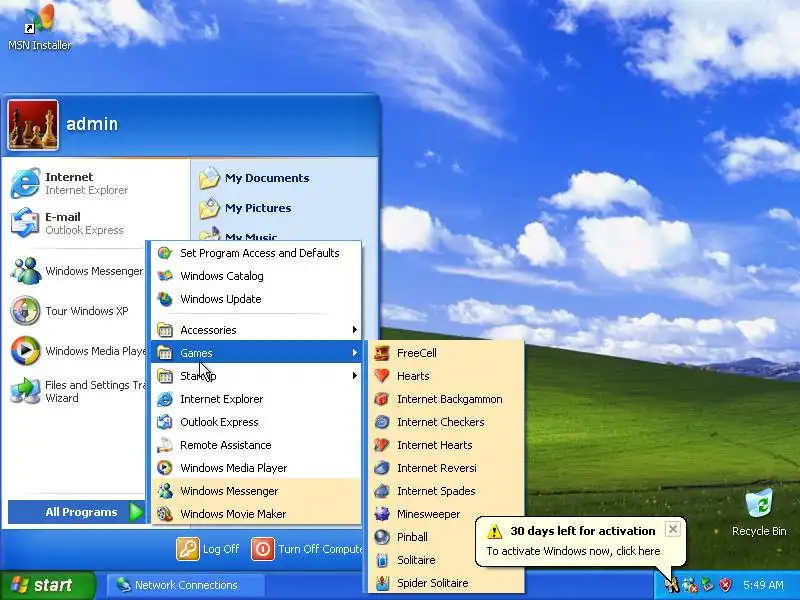800x600 pixels.
Task: Click the Accessories folder icon
Action: [165, 330]
